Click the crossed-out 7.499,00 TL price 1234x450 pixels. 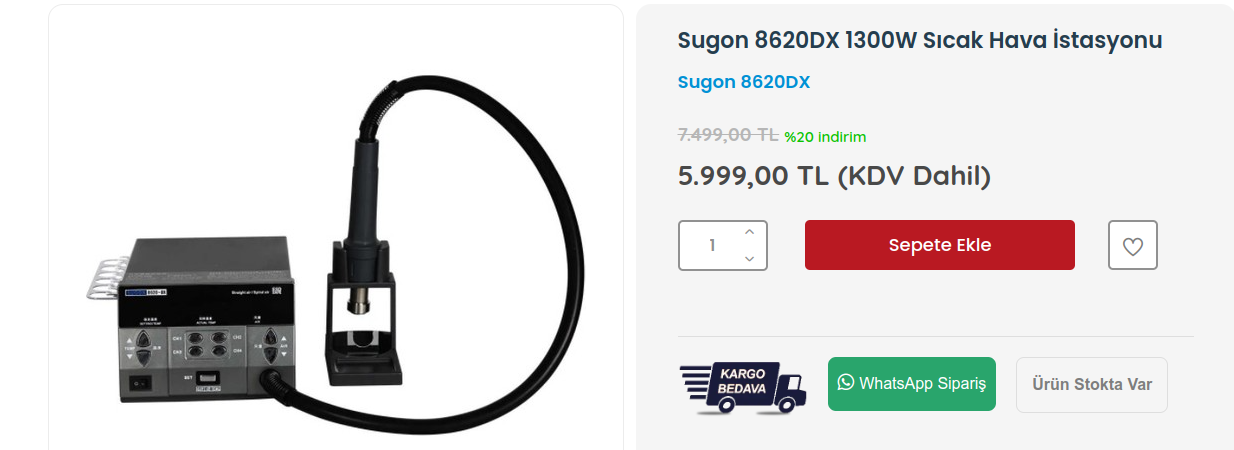click(x=728, y=135)
